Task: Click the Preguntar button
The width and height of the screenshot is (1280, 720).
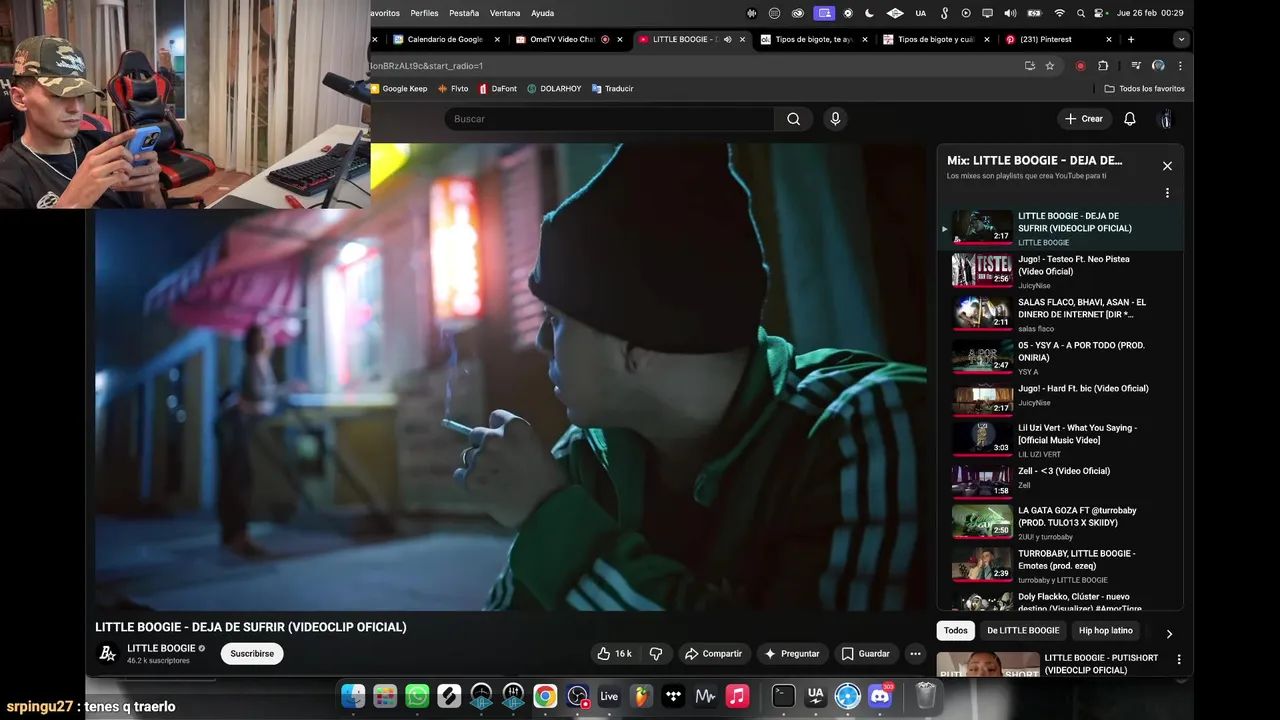Action: pyautogui.click(x=792, y=654)
